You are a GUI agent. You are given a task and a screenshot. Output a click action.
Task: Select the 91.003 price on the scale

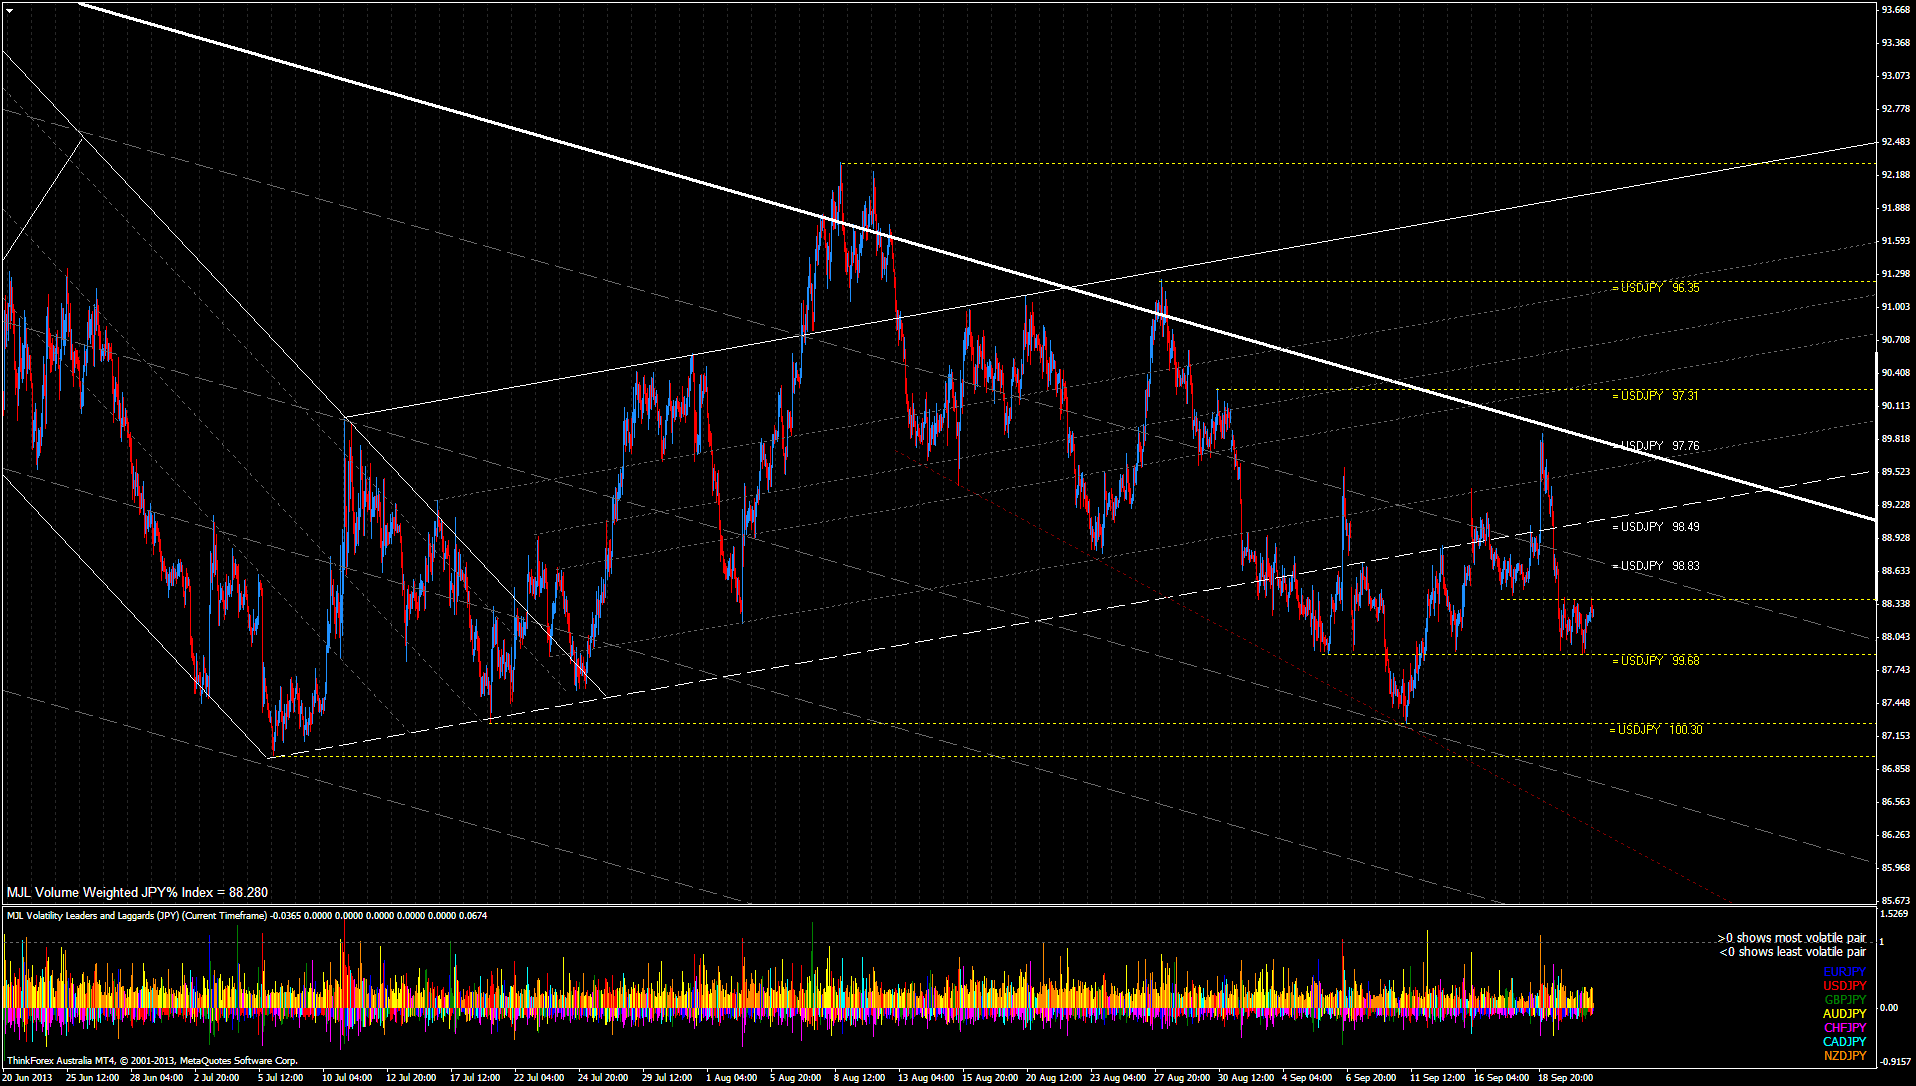[x=1896, y=307]
